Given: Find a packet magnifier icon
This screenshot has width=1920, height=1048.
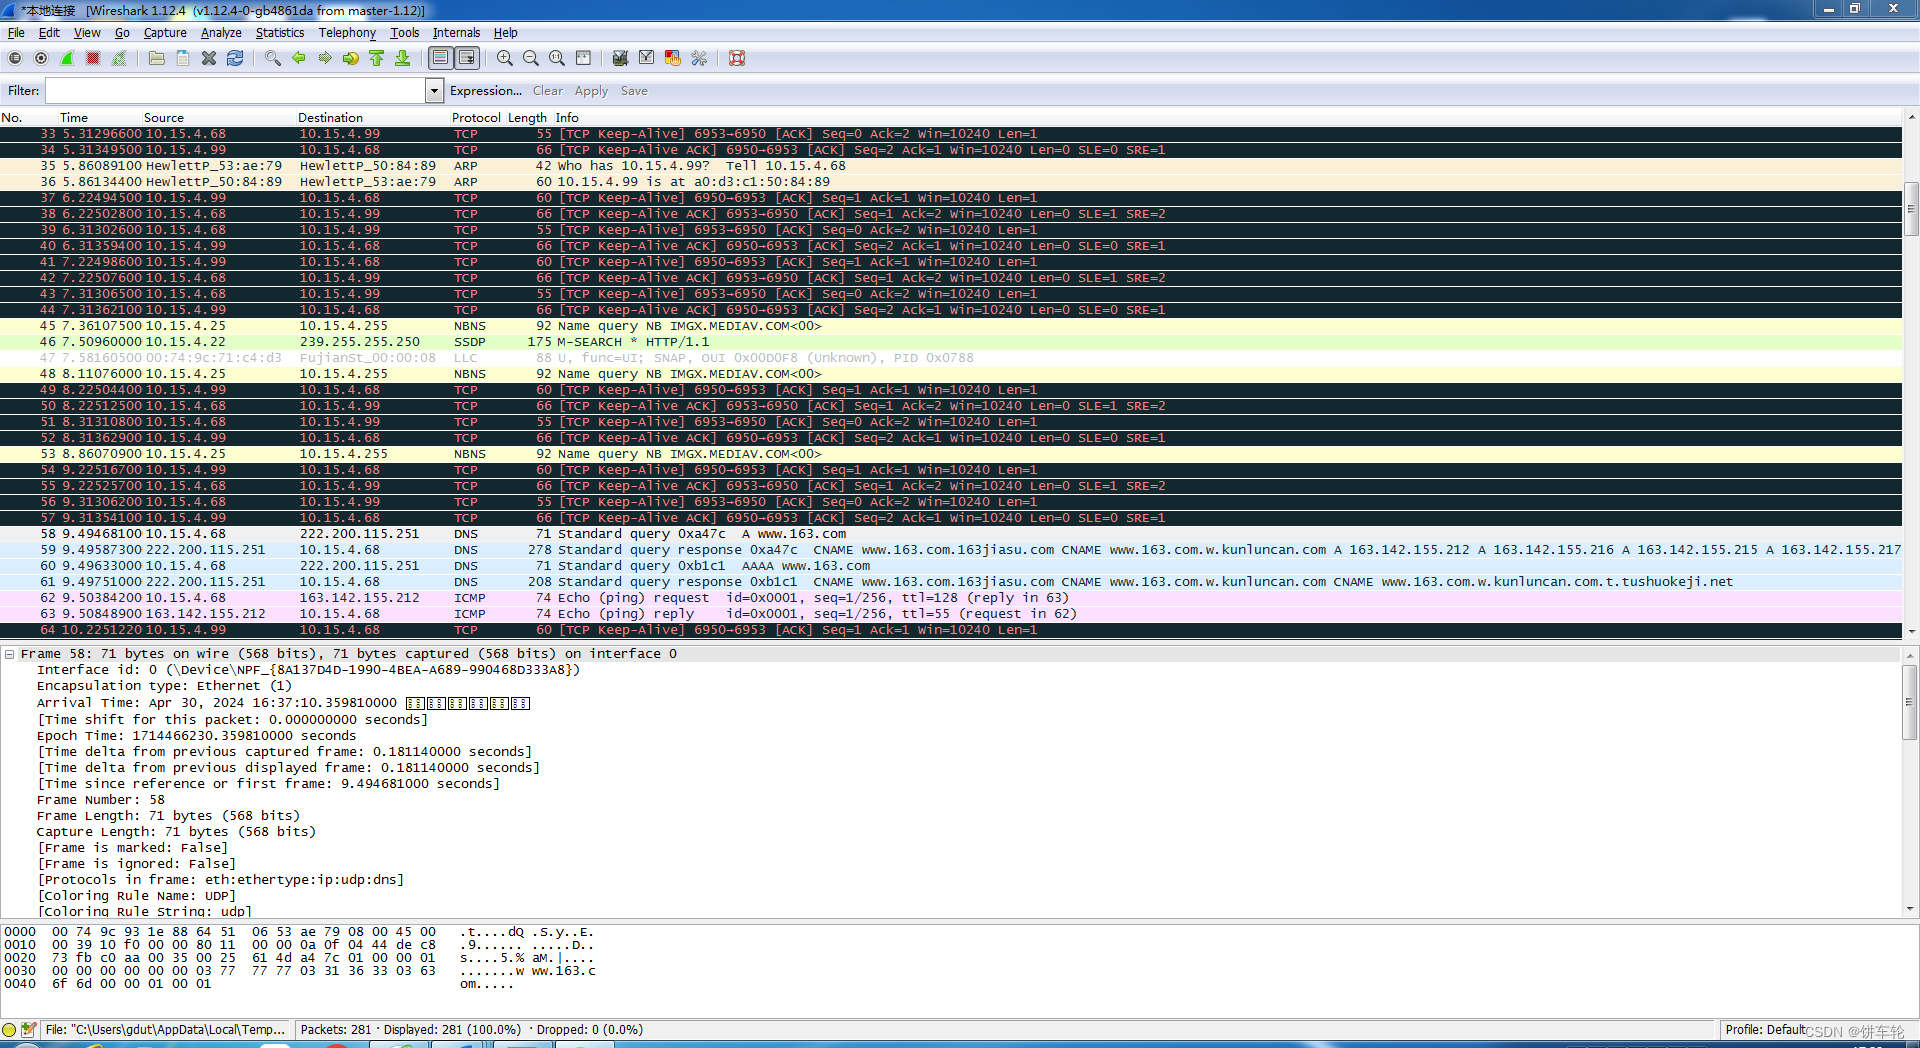Looking at the screenshot, I should point(273,58).
